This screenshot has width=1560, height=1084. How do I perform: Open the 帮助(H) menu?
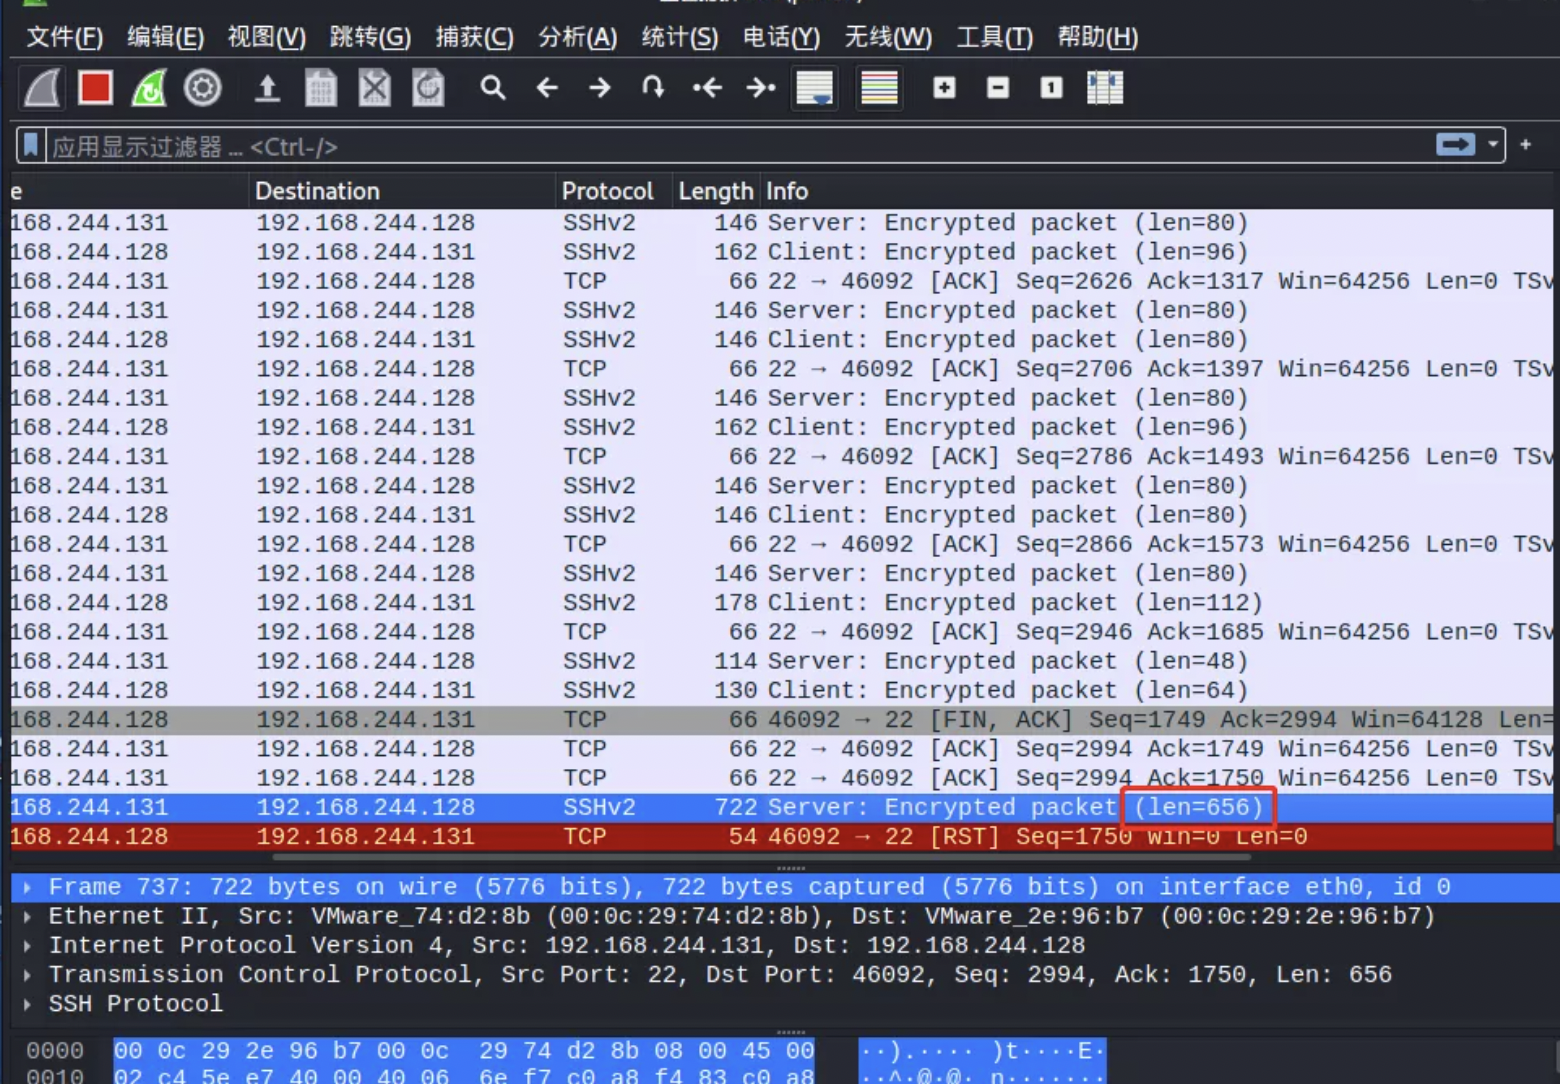coord(1097,37)
